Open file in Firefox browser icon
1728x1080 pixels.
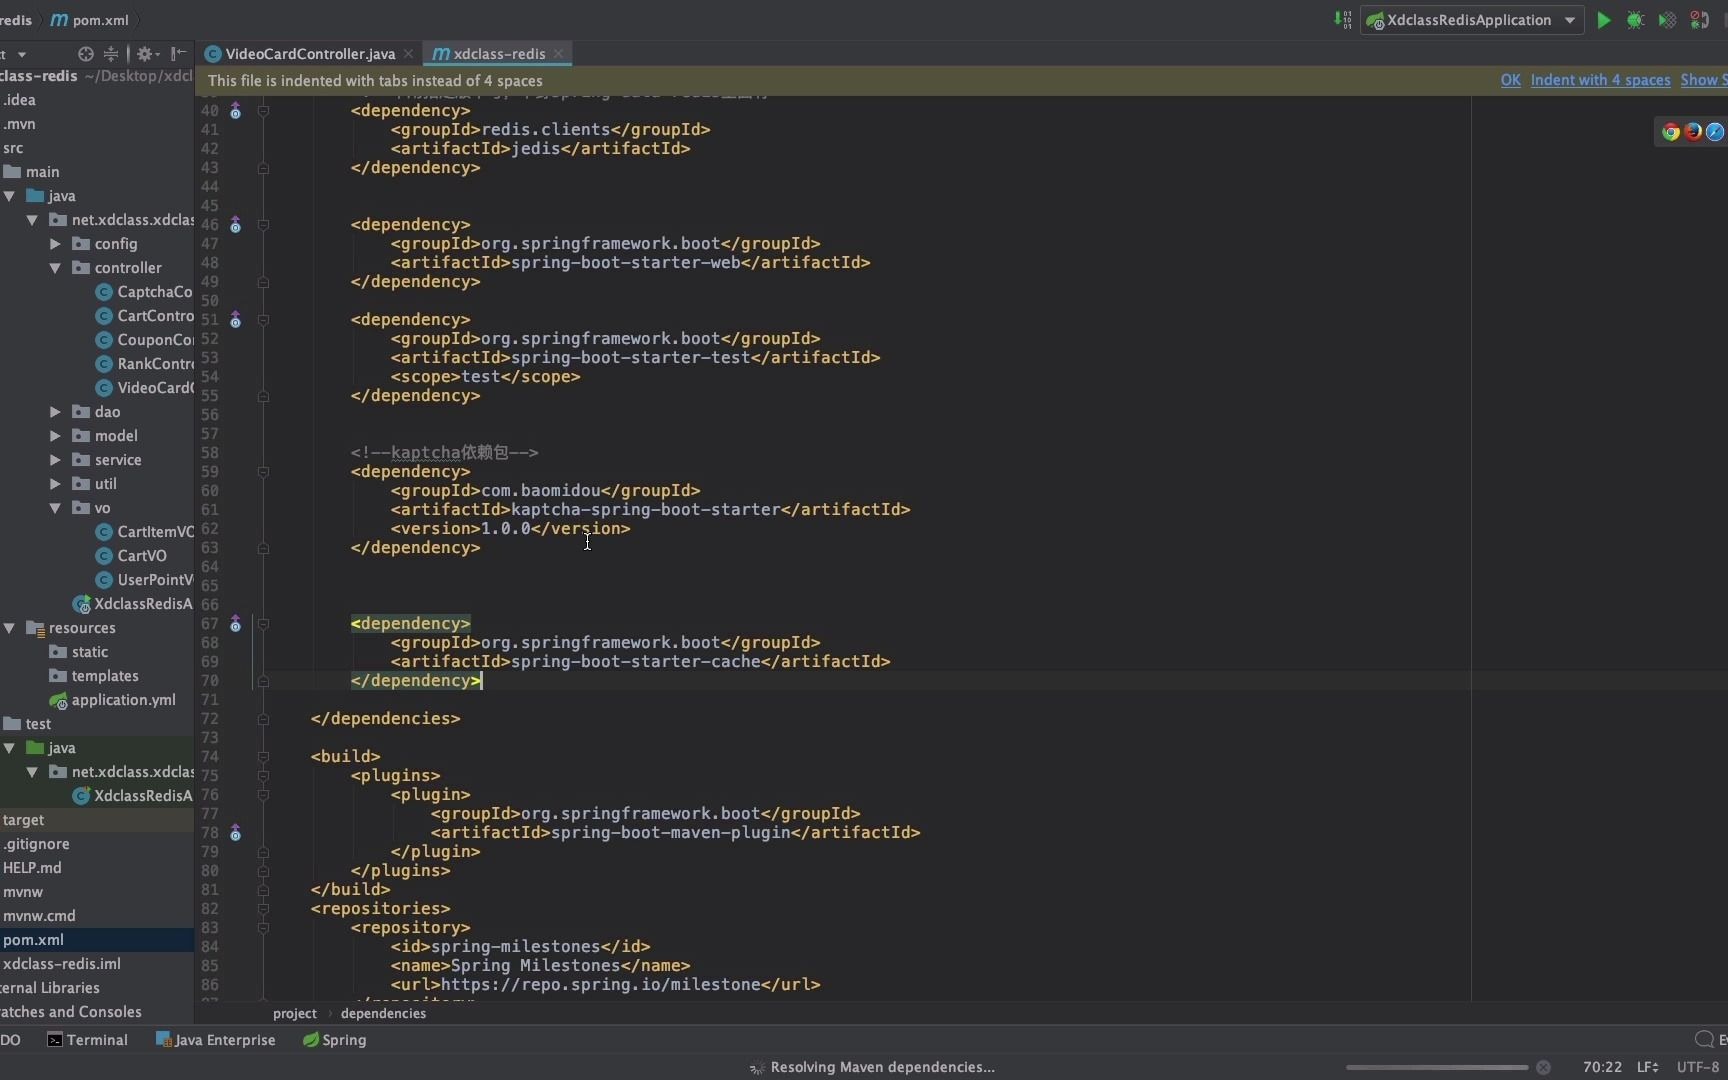click(x=1693, y=132)
